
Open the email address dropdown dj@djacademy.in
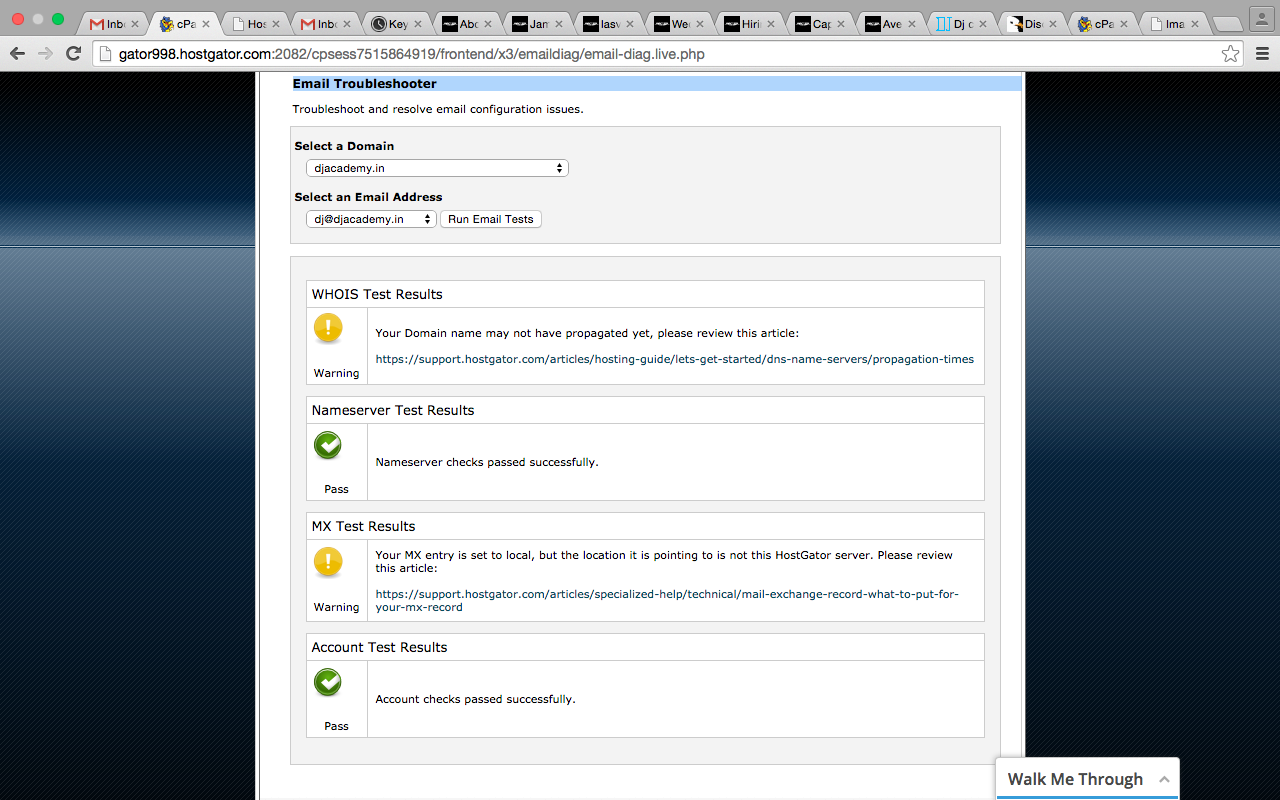[x=371, y=219]
